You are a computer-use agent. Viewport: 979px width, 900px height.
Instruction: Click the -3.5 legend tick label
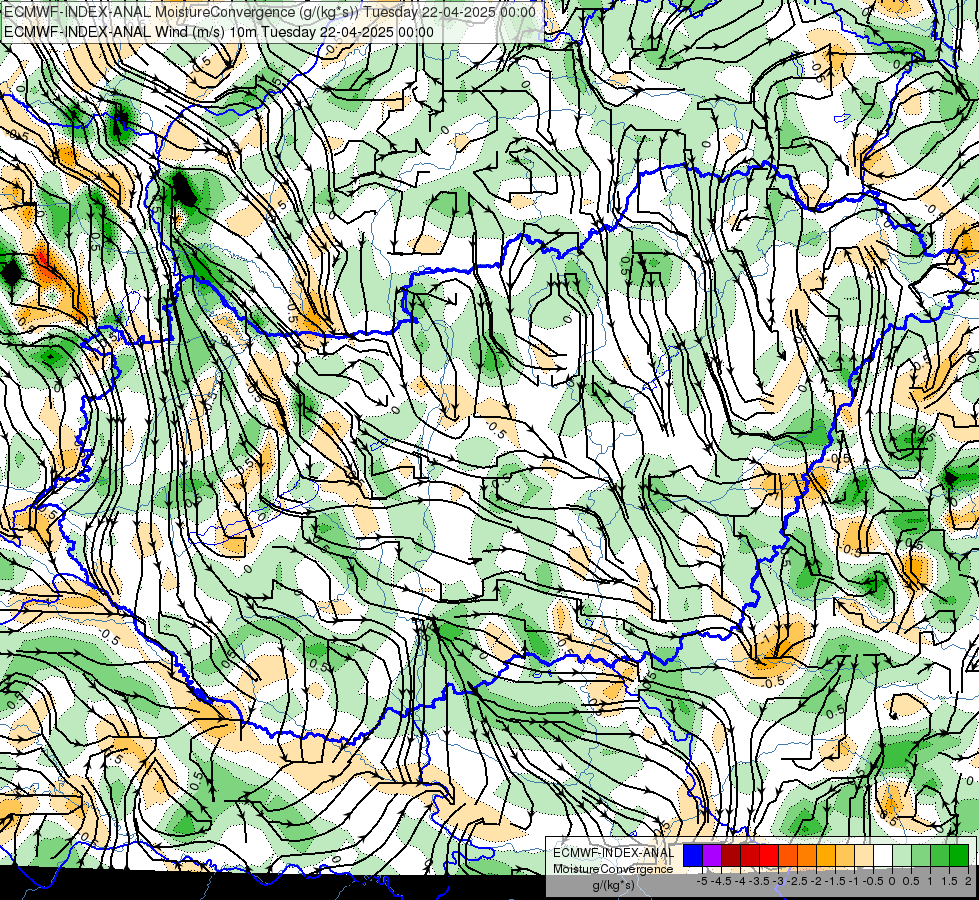[x=759, y=881]
